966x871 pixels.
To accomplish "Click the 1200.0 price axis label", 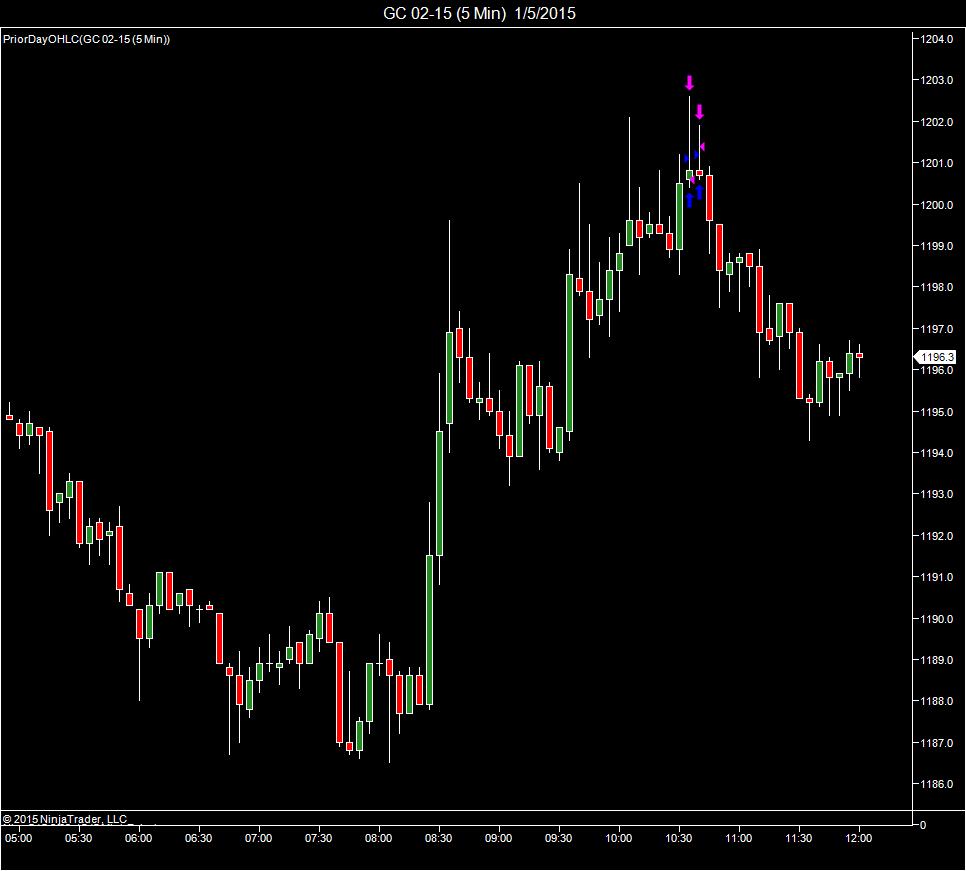I will pyautogui.click(x=936, y=205).
